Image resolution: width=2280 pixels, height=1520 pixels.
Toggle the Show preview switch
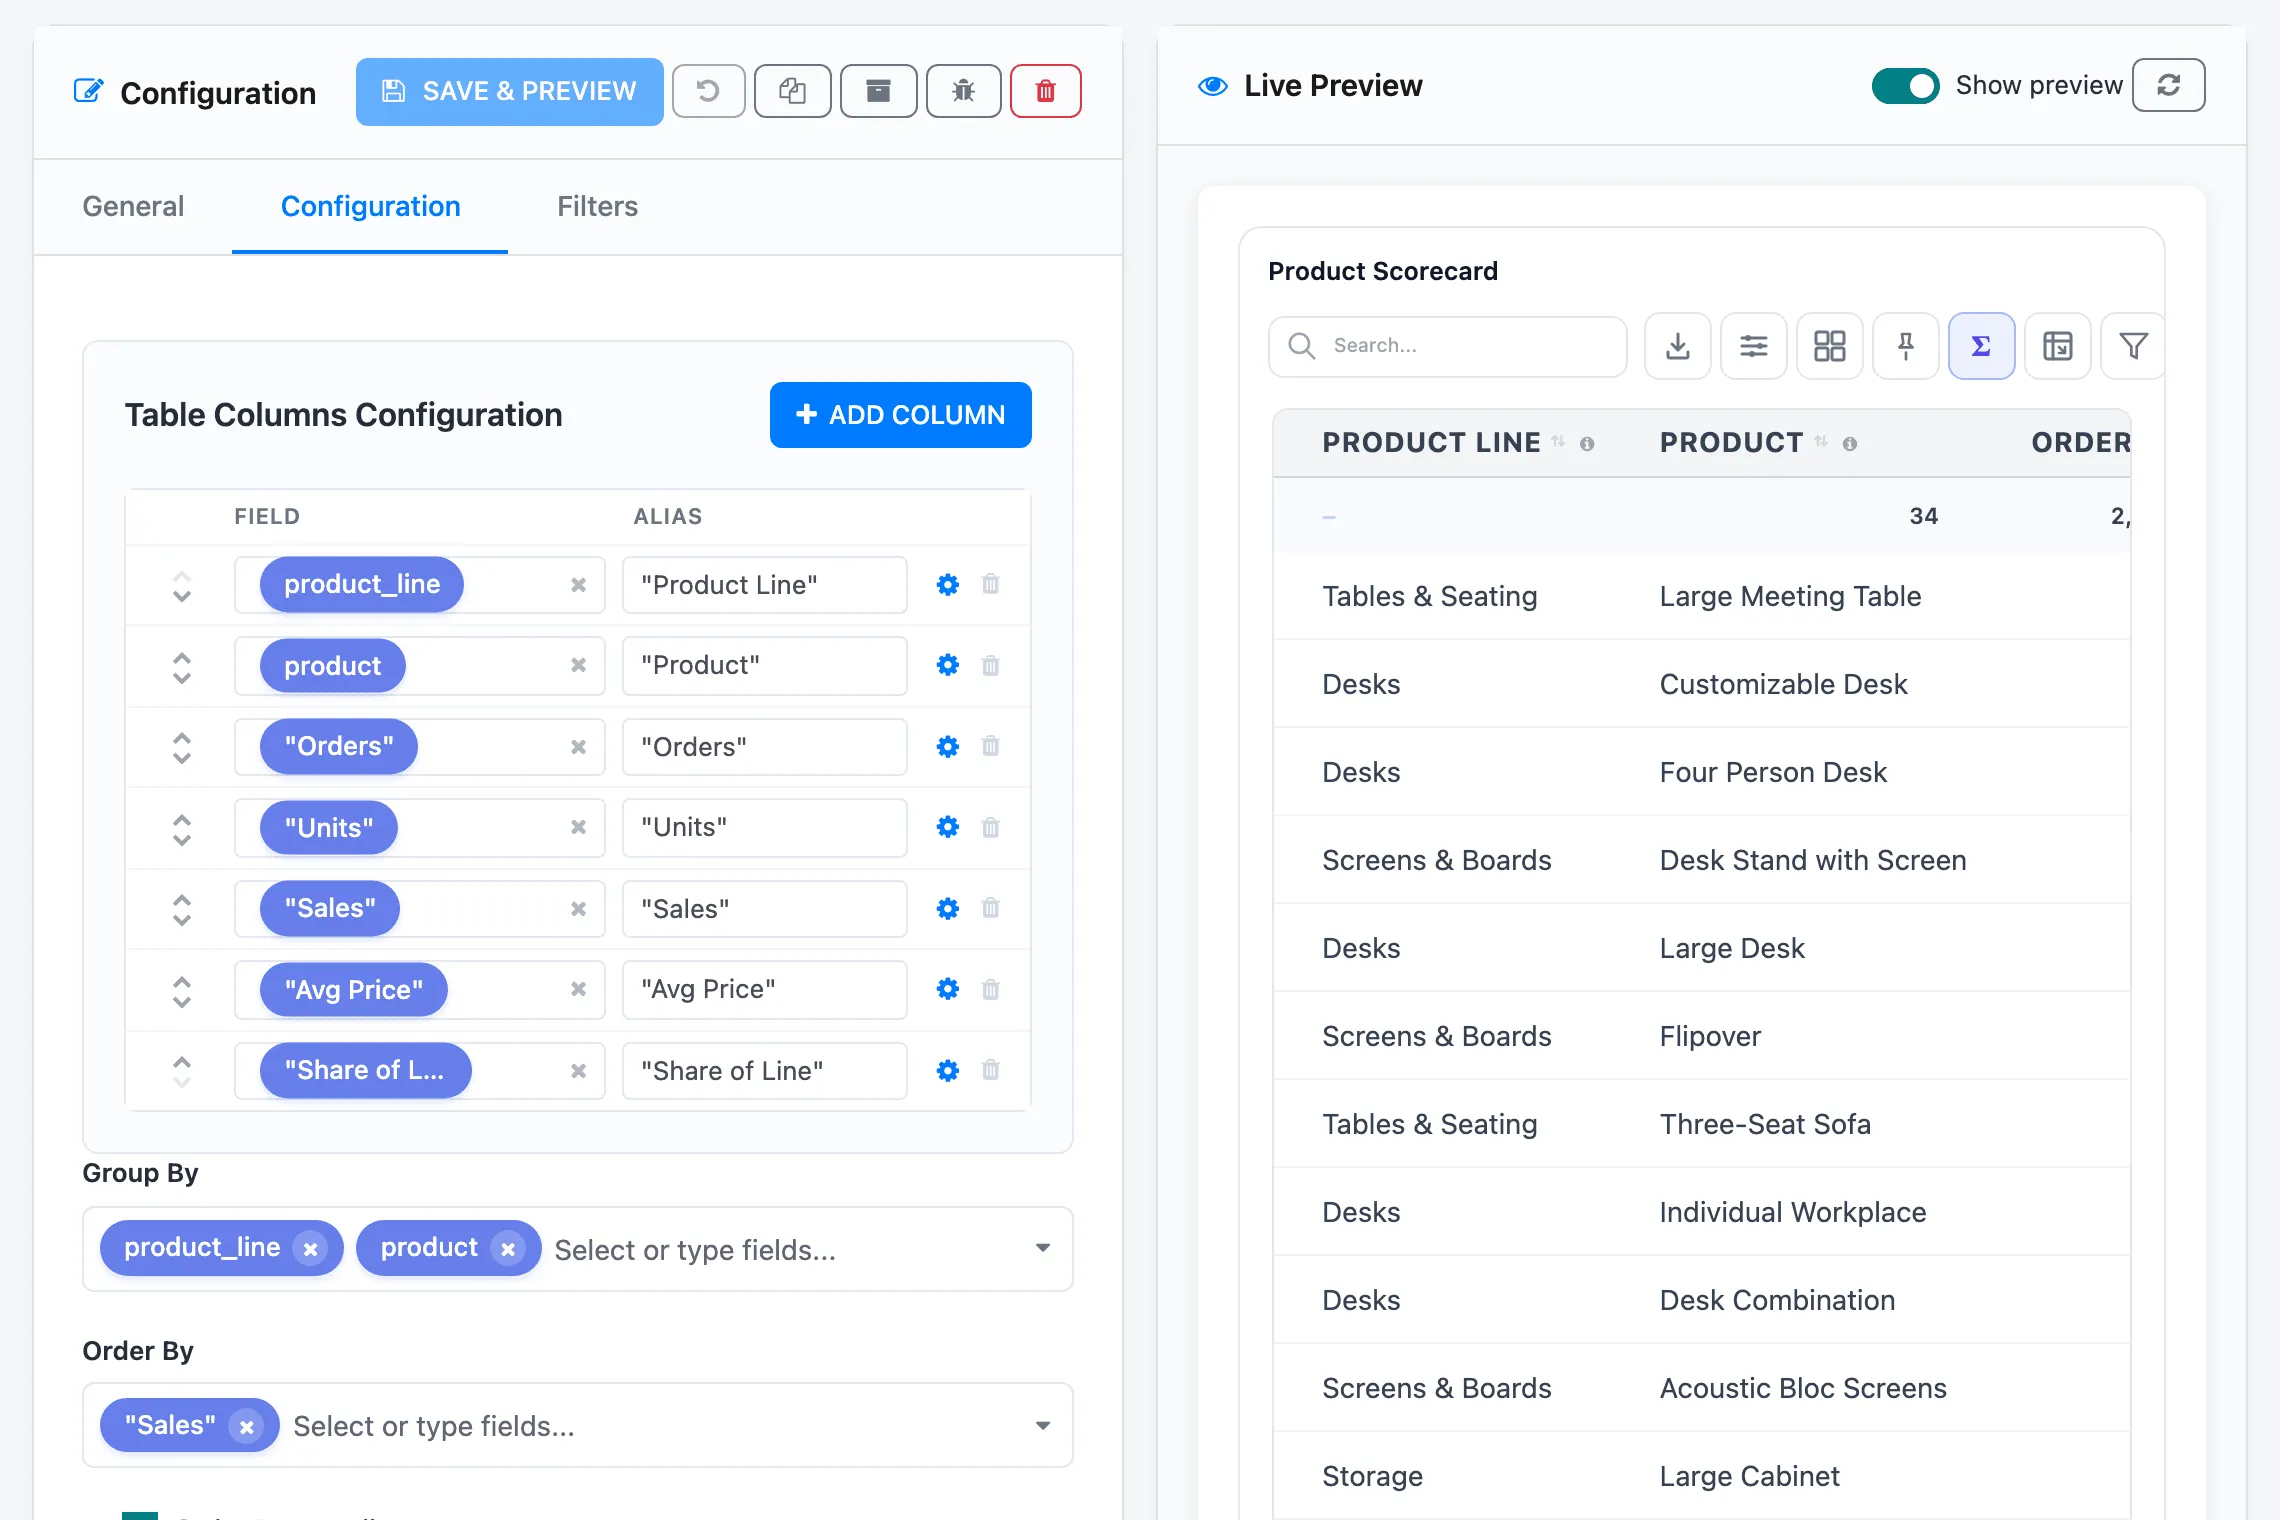pos(1905,86)
